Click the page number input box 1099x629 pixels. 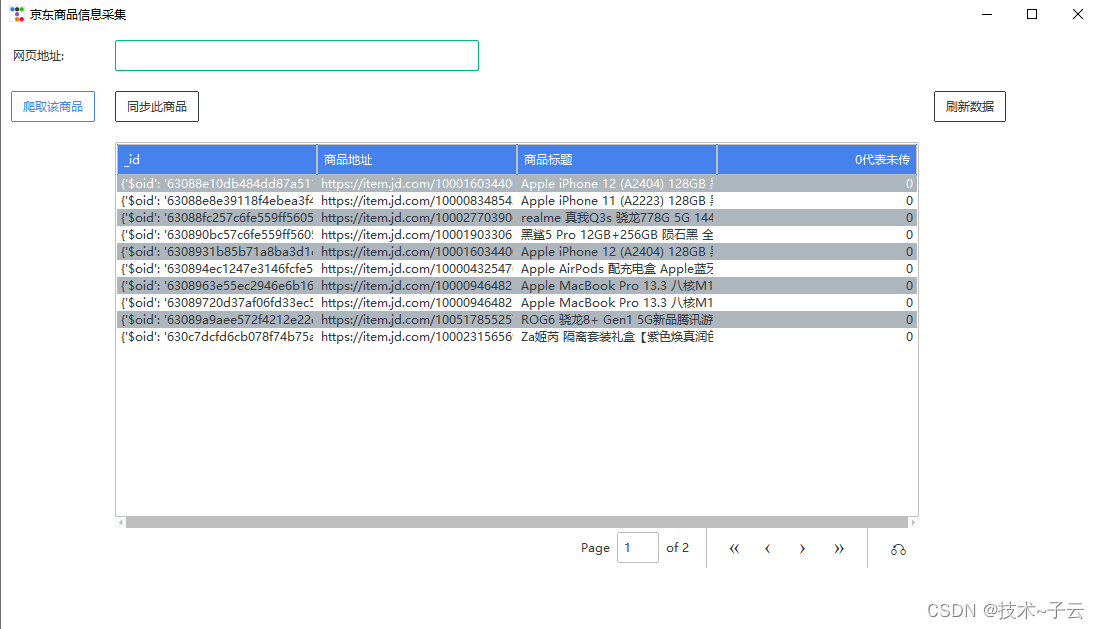(638, 548)
